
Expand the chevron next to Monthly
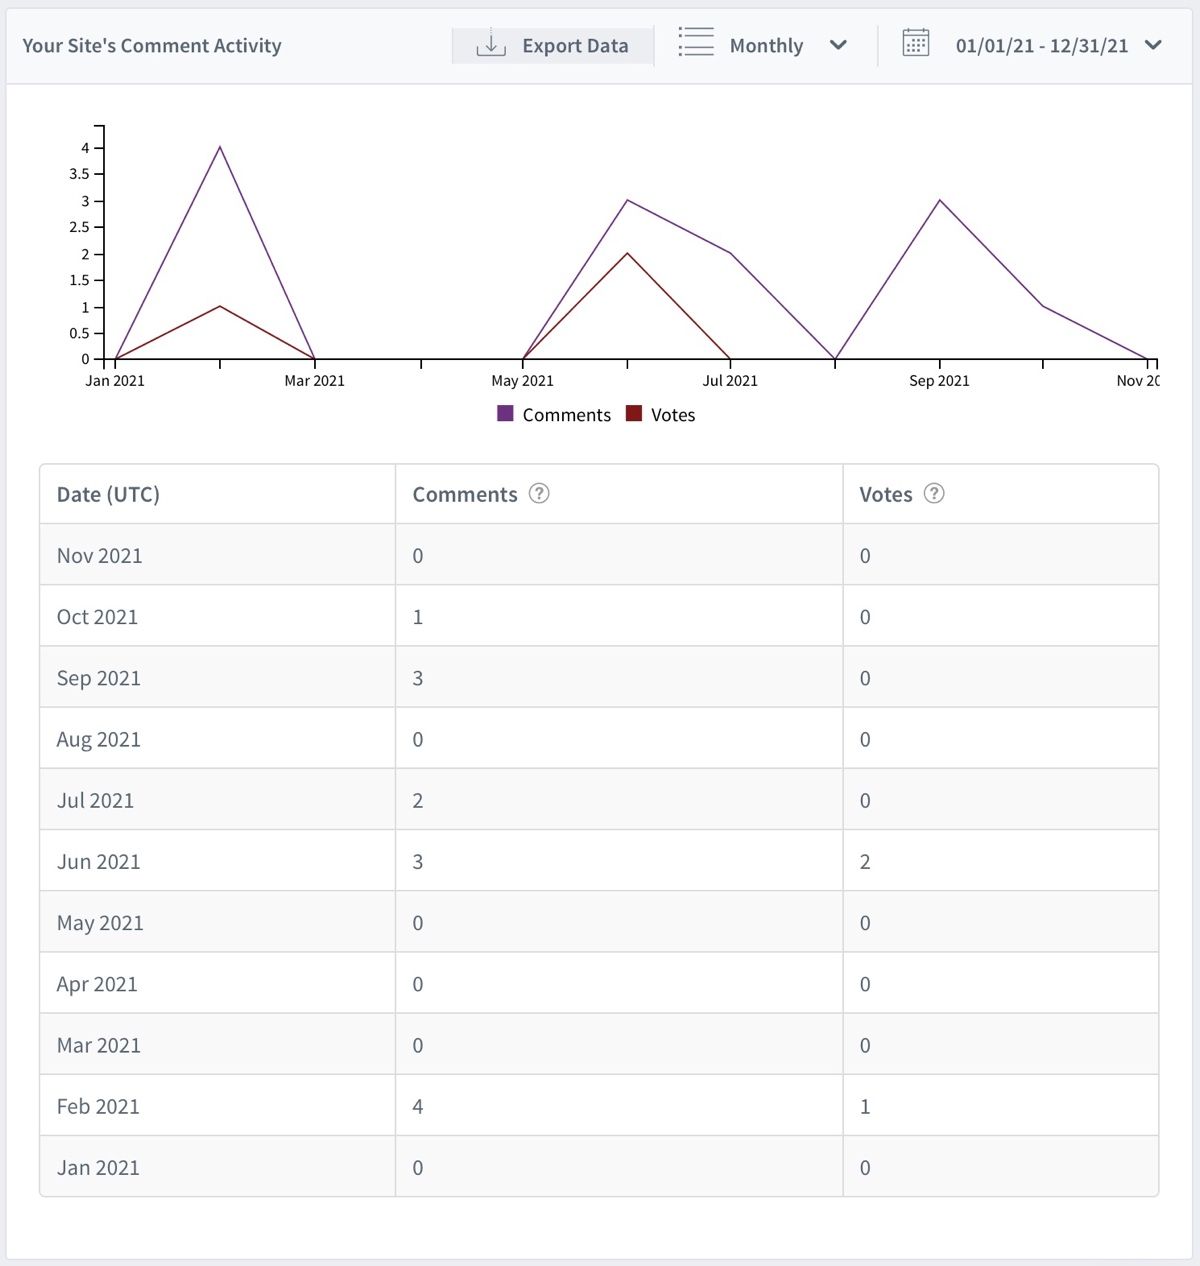(838, 45)
